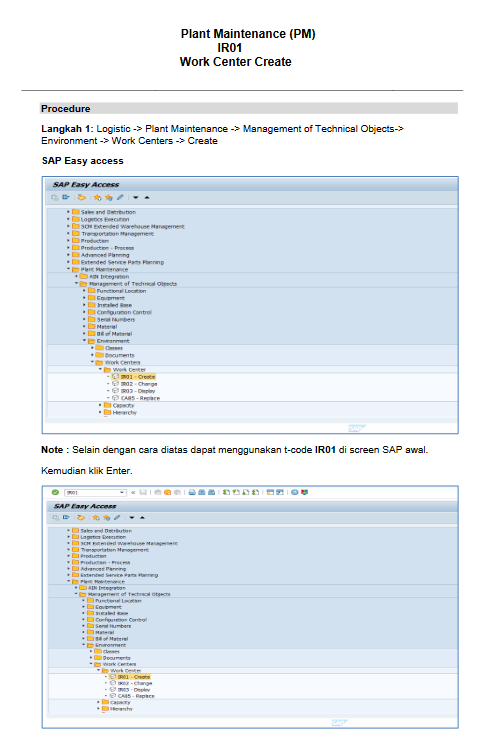
Task: Select CA85 - Replace in upper tree
Action: click(135, 398)
